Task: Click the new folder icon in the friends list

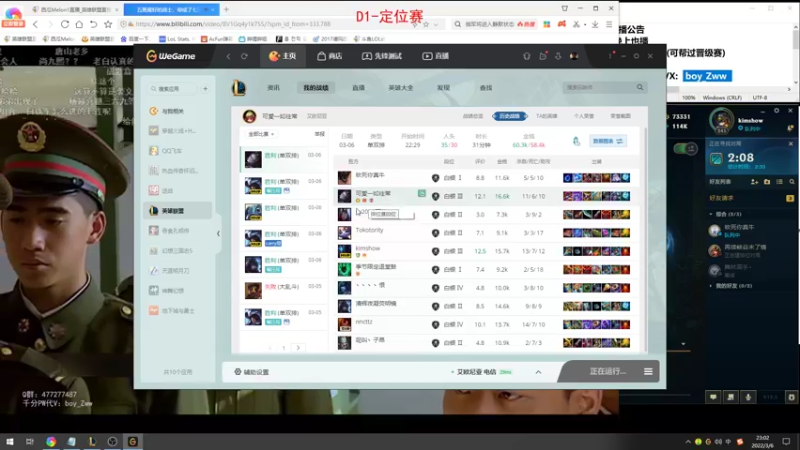Action: point(767,182)
